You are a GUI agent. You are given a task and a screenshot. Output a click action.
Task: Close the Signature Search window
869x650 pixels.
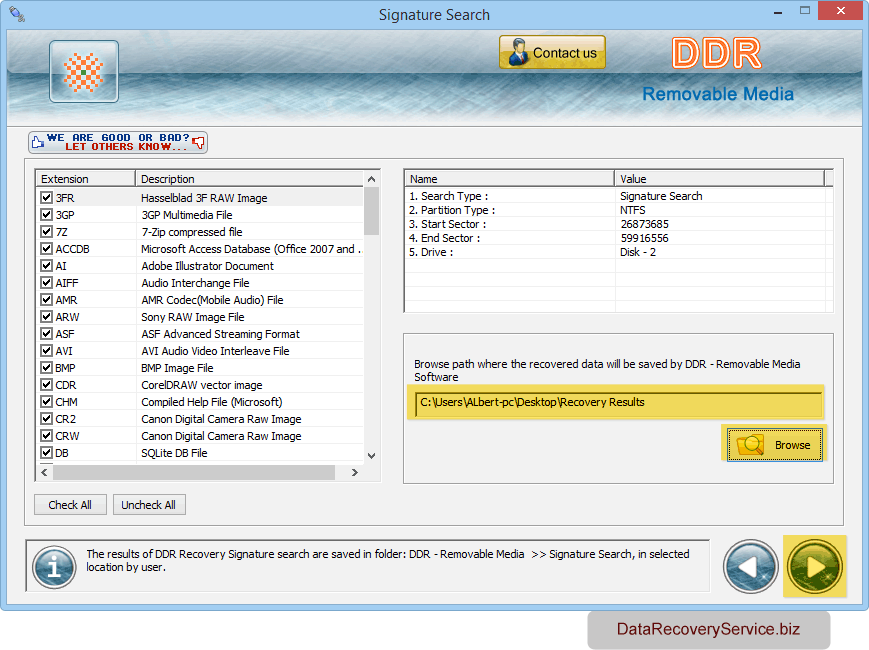pyautogui.click(x=841, y=11)
